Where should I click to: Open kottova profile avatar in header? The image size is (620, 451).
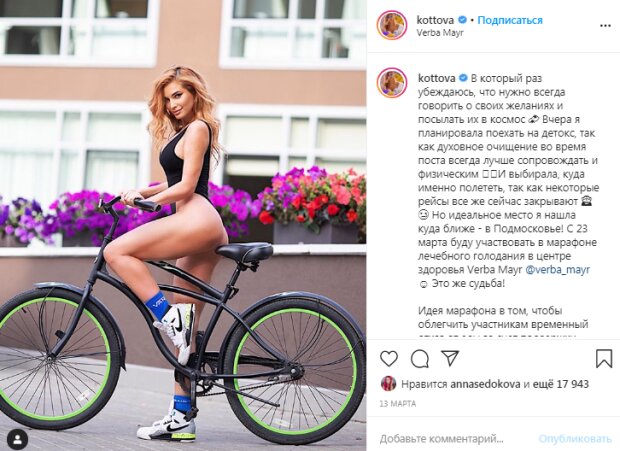pyautogui.click(x=392, y=25)
